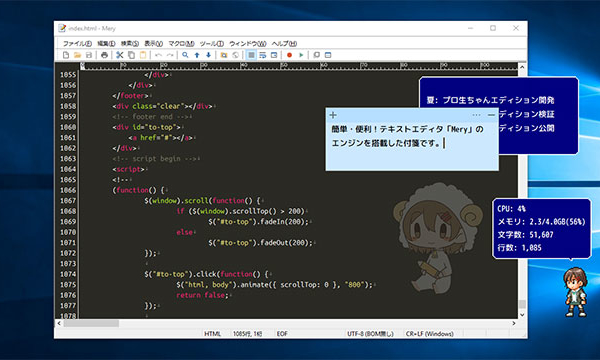Add a new sticky note with plus

pyautogui.click(x=333, y=115)
